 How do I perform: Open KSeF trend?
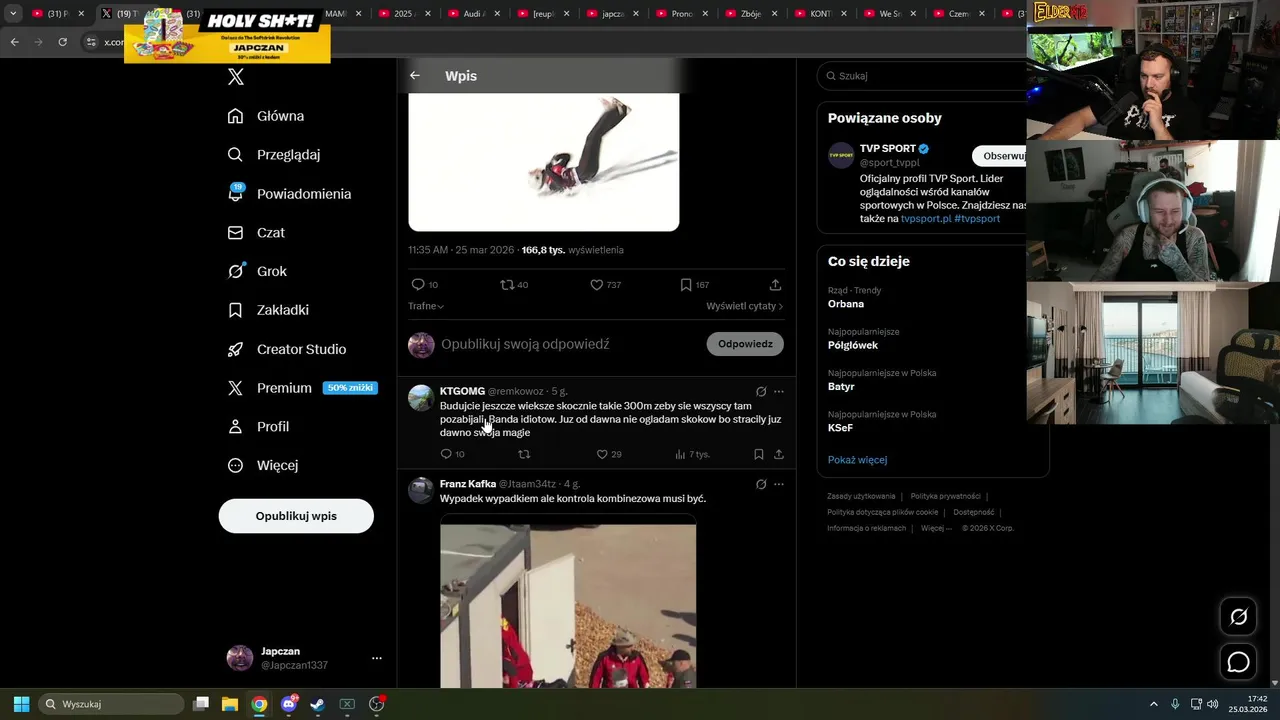[x=840, y=428]
